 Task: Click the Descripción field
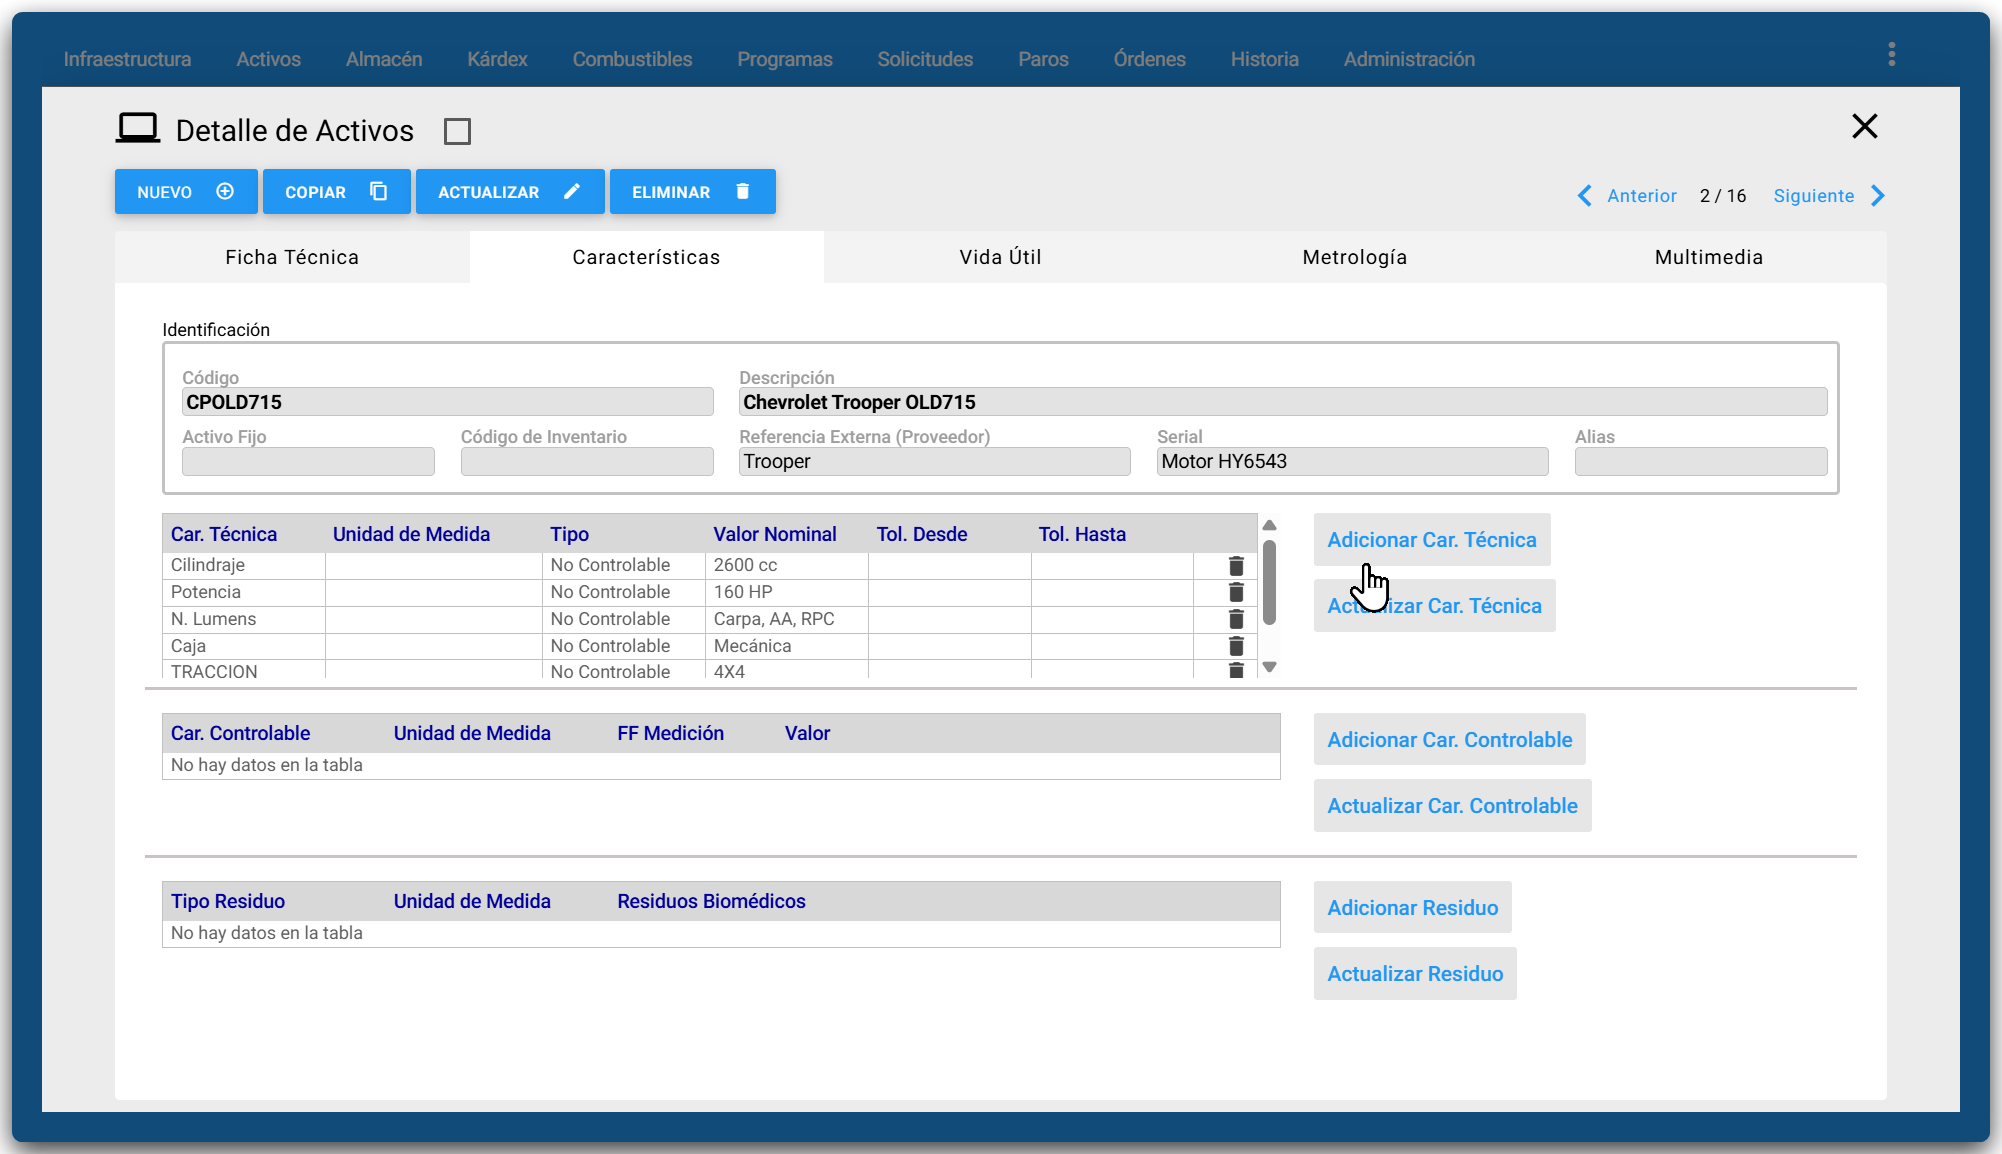[1282, 402]
